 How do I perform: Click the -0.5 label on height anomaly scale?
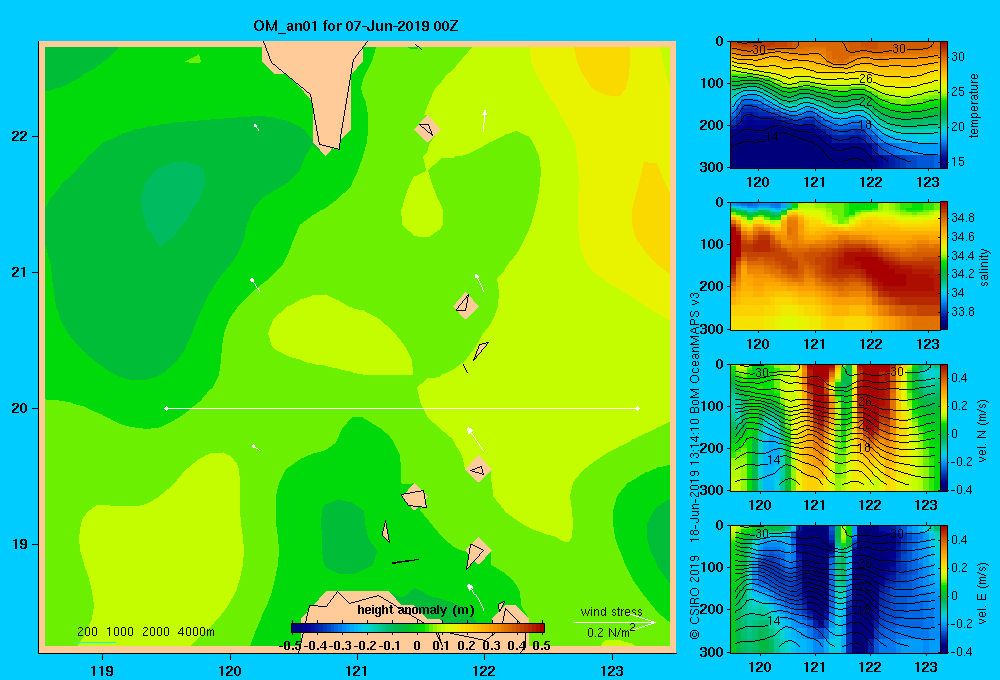[x=290, y=646]
